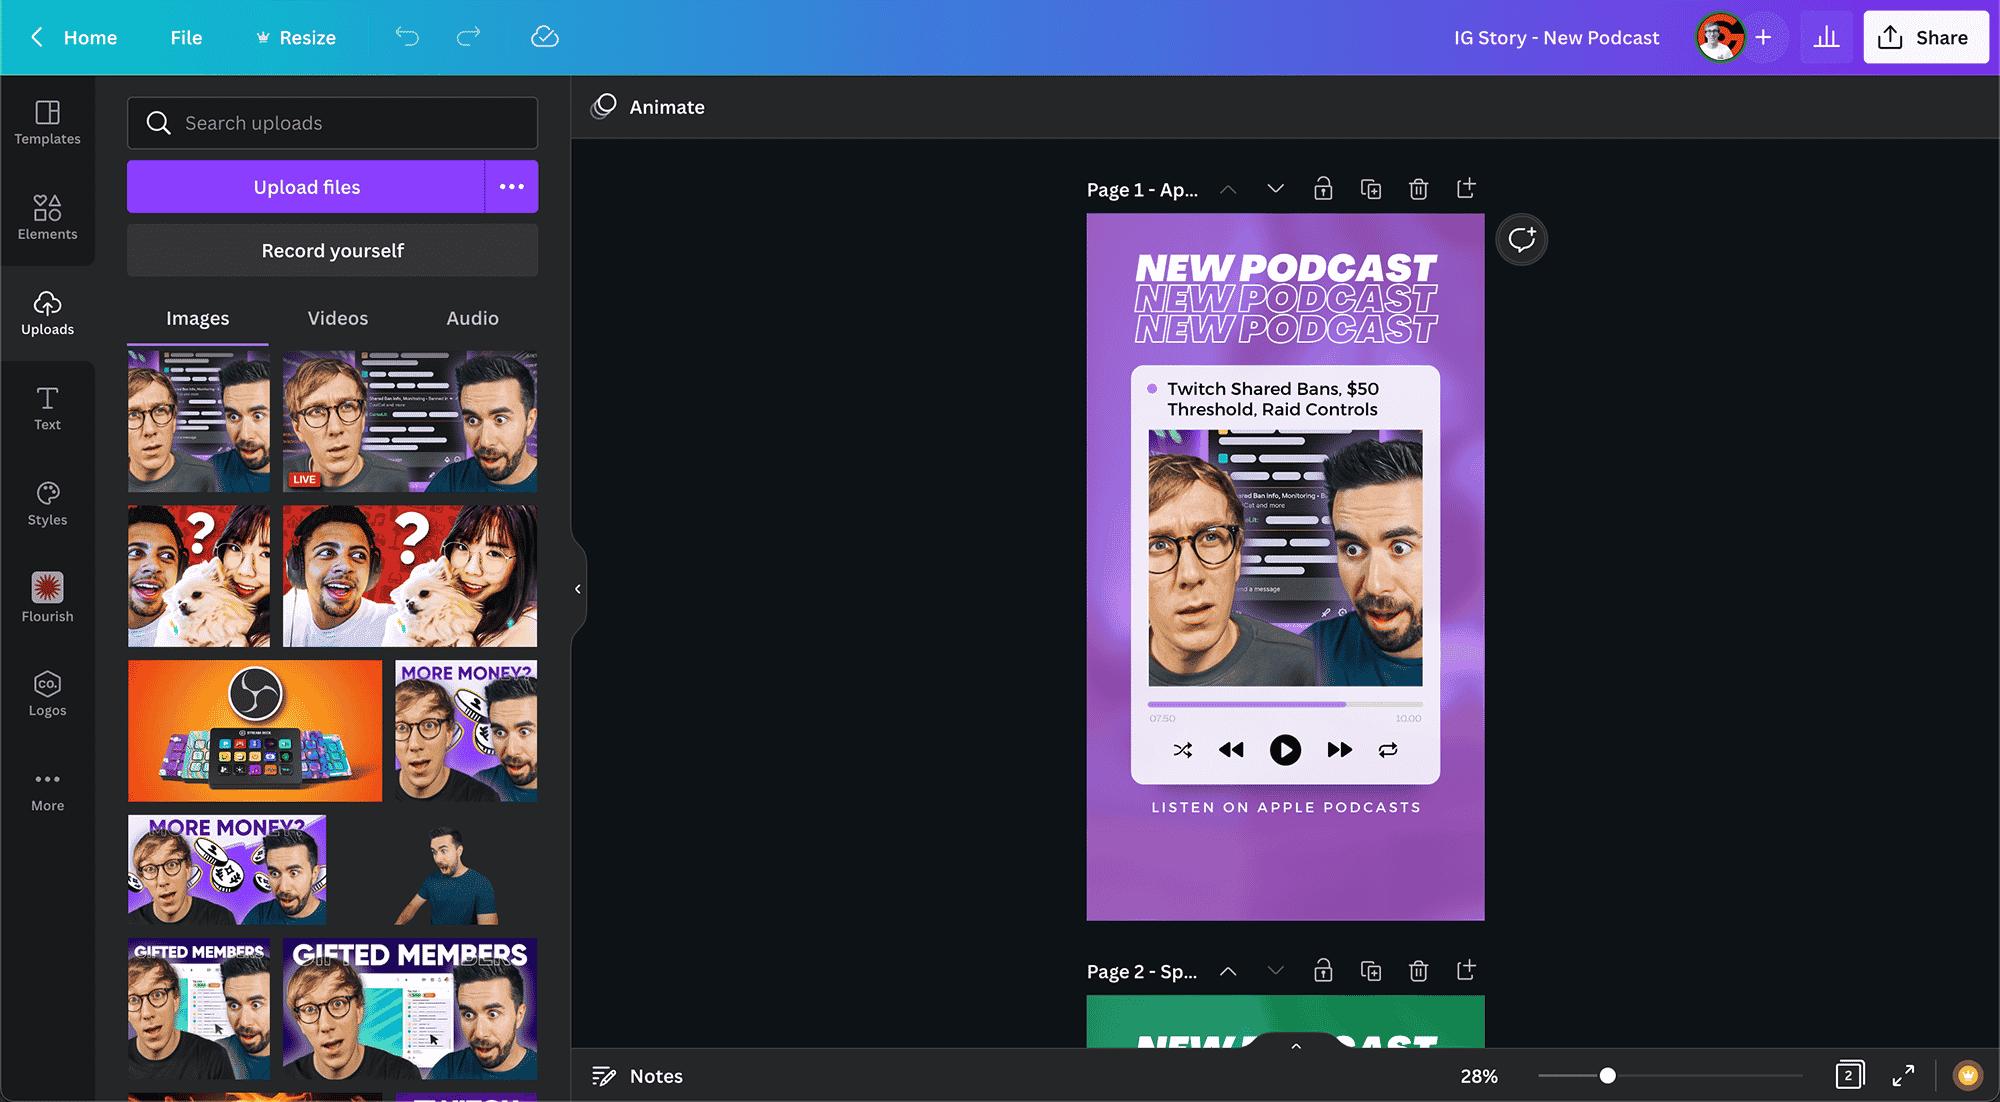2000x1102 pixels.
Task: Click the cloud save status icon
Action: 544,37
